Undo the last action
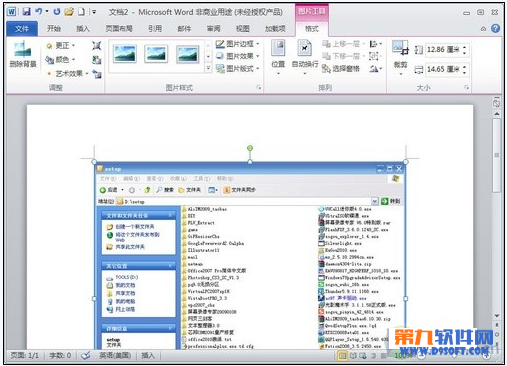The image size is (507, 366). pos(39,12)
